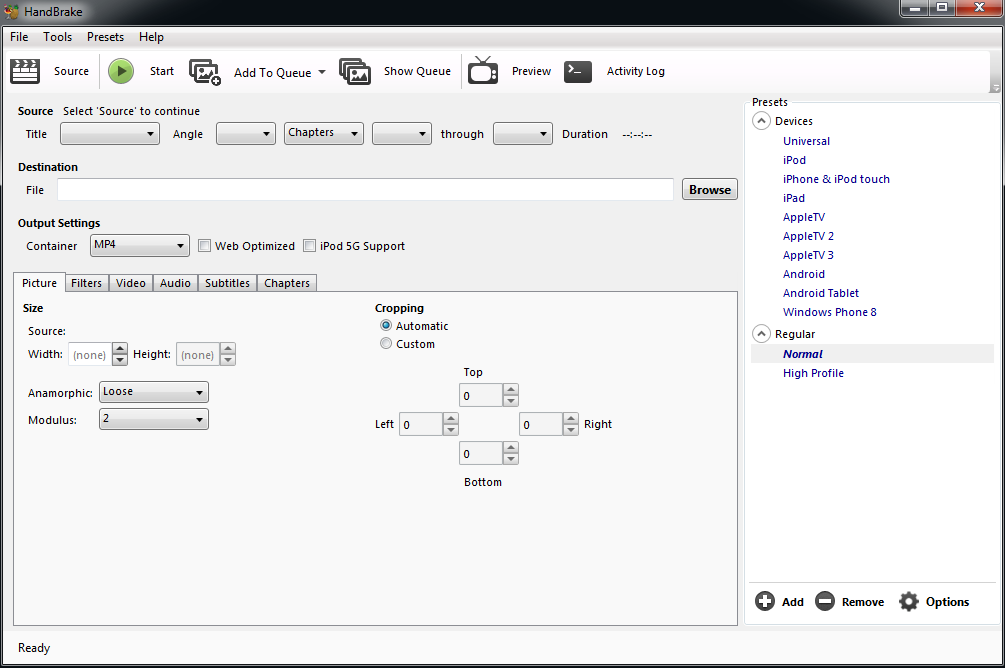Image resolution: width=1005 pixels, height=668 pixels.
Task: Switch to the Video tab
Action: 131,283
